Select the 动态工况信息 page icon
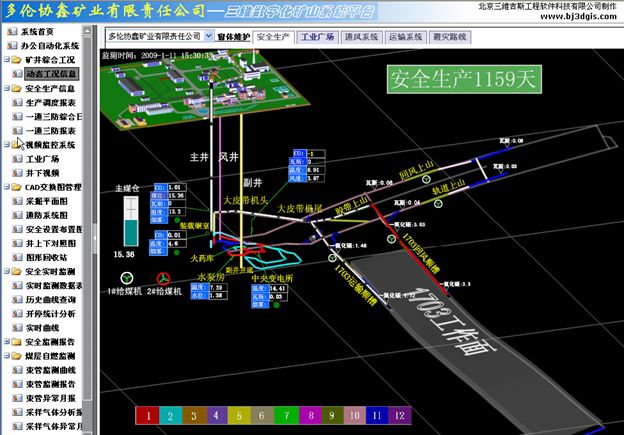Viewport: 624px width, 435px height. (17, 74)
